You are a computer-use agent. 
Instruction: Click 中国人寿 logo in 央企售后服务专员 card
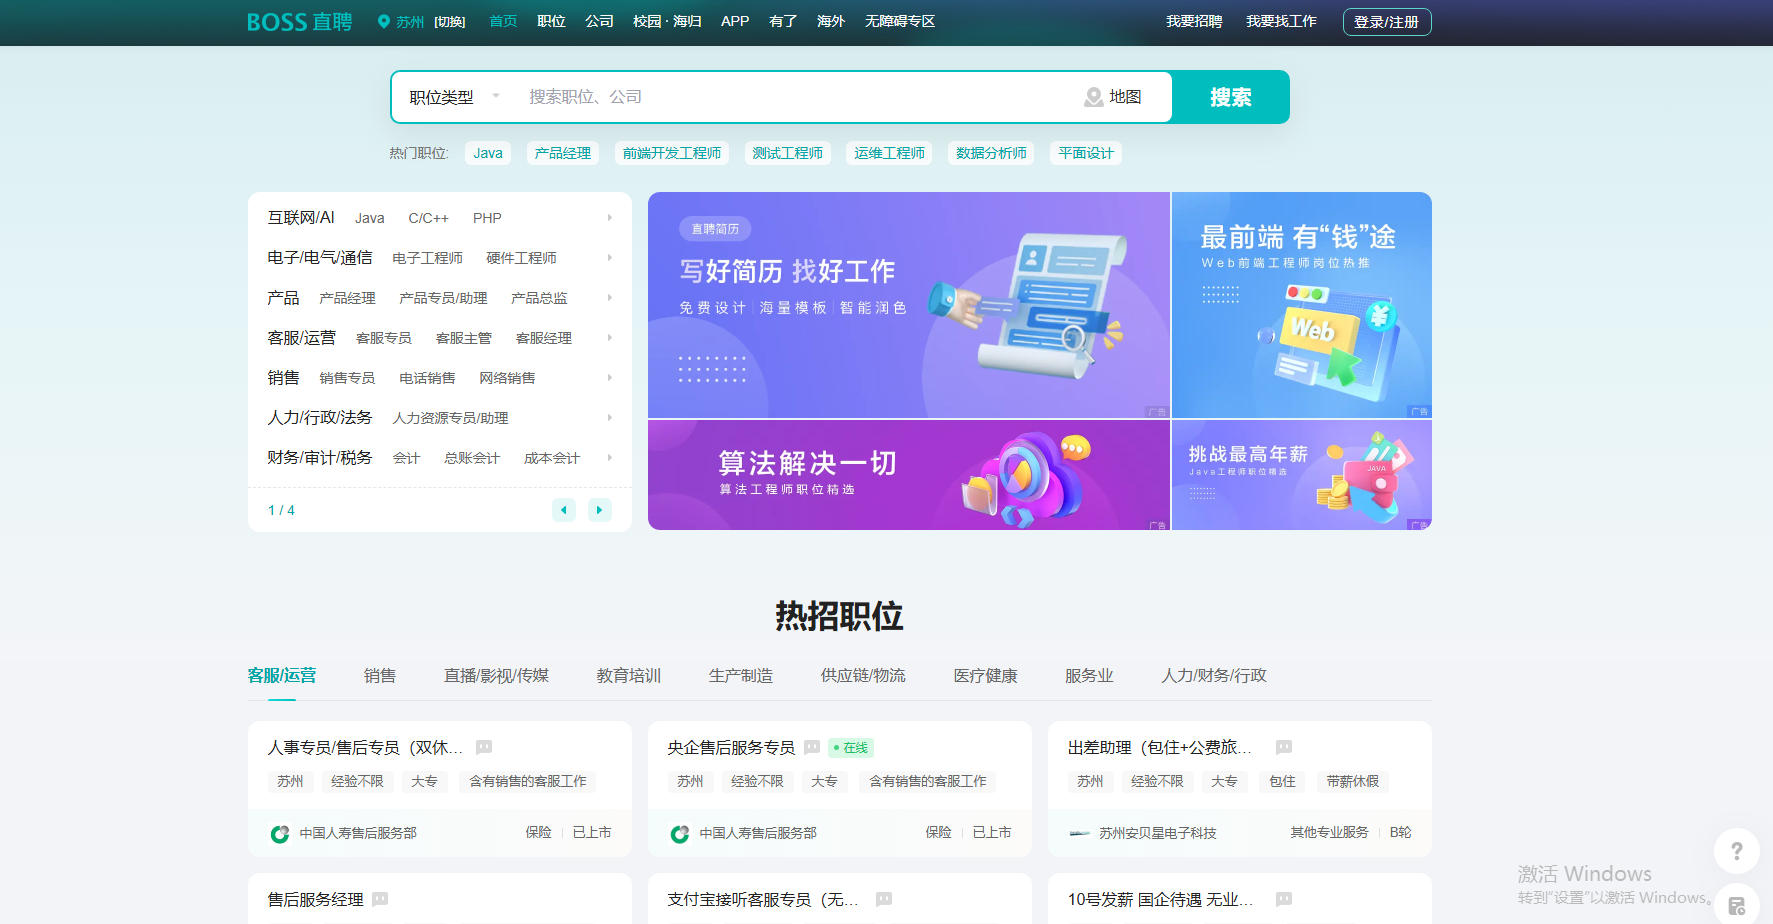[x=680, y=833]
